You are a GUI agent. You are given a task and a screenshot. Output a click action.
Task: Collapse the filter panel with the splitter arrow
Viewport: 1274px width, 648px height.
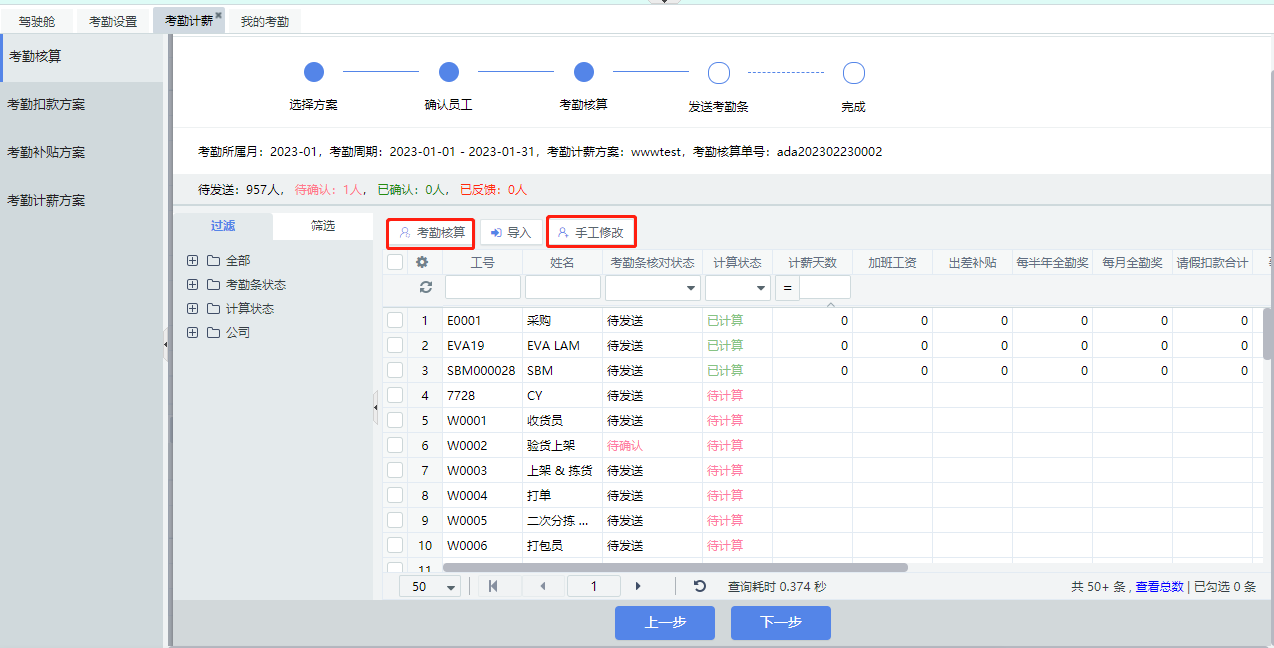[375, 407]
